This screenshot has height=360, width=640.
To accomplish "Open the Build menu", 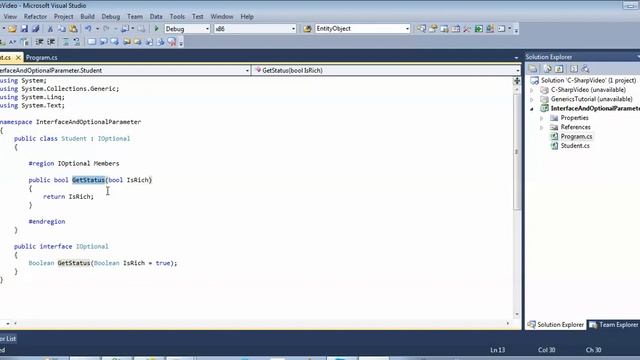I will tap(87, 17).
